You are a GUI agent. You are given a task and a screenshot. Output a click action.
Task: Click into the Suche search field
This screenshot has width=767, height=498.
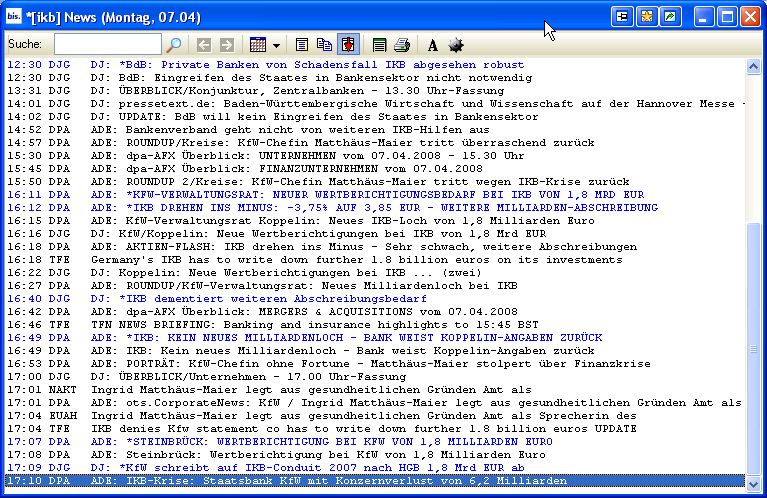pyautogui.click(x=108, y=45)
